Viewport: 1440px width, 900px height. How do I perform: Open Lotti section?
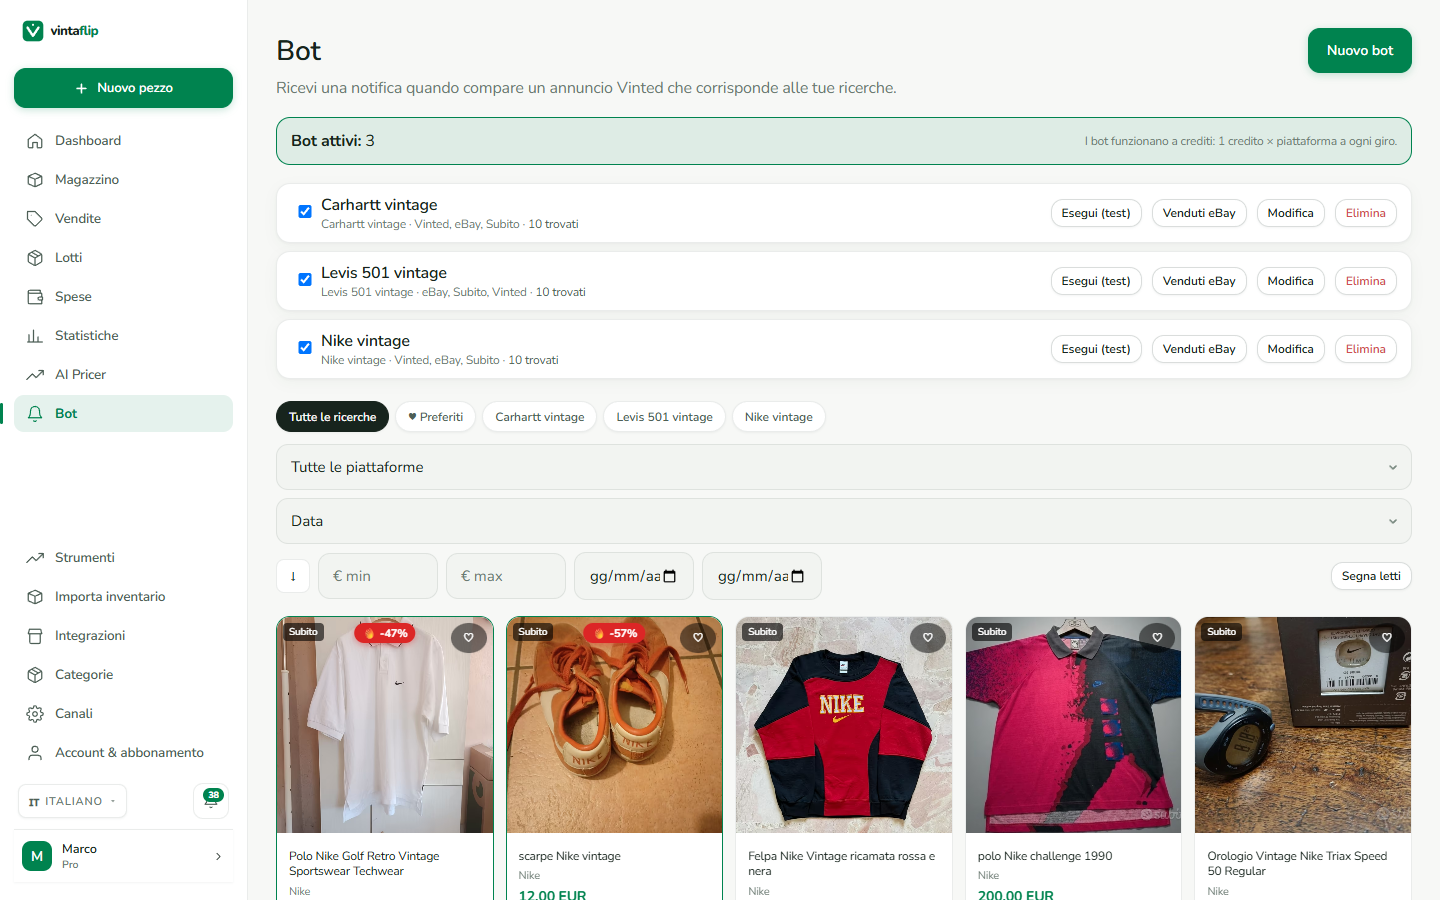click(123, 258)
